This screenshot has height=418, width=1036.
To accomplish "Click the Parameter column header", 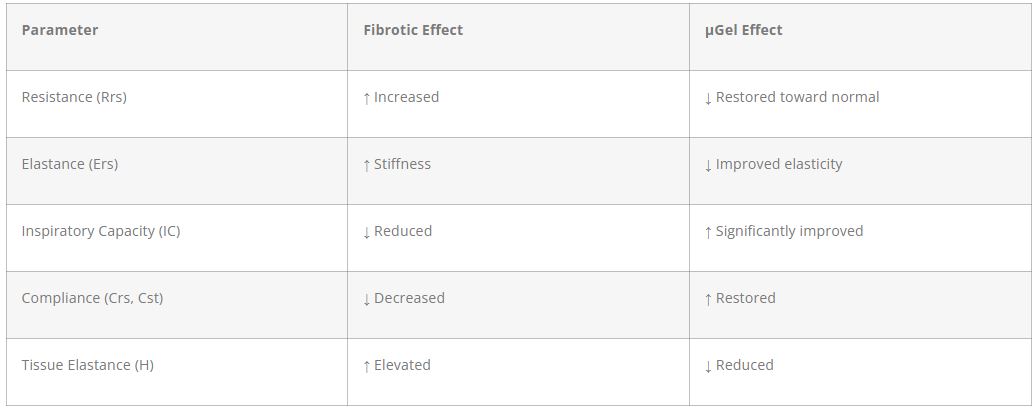I will click(60, 30).
